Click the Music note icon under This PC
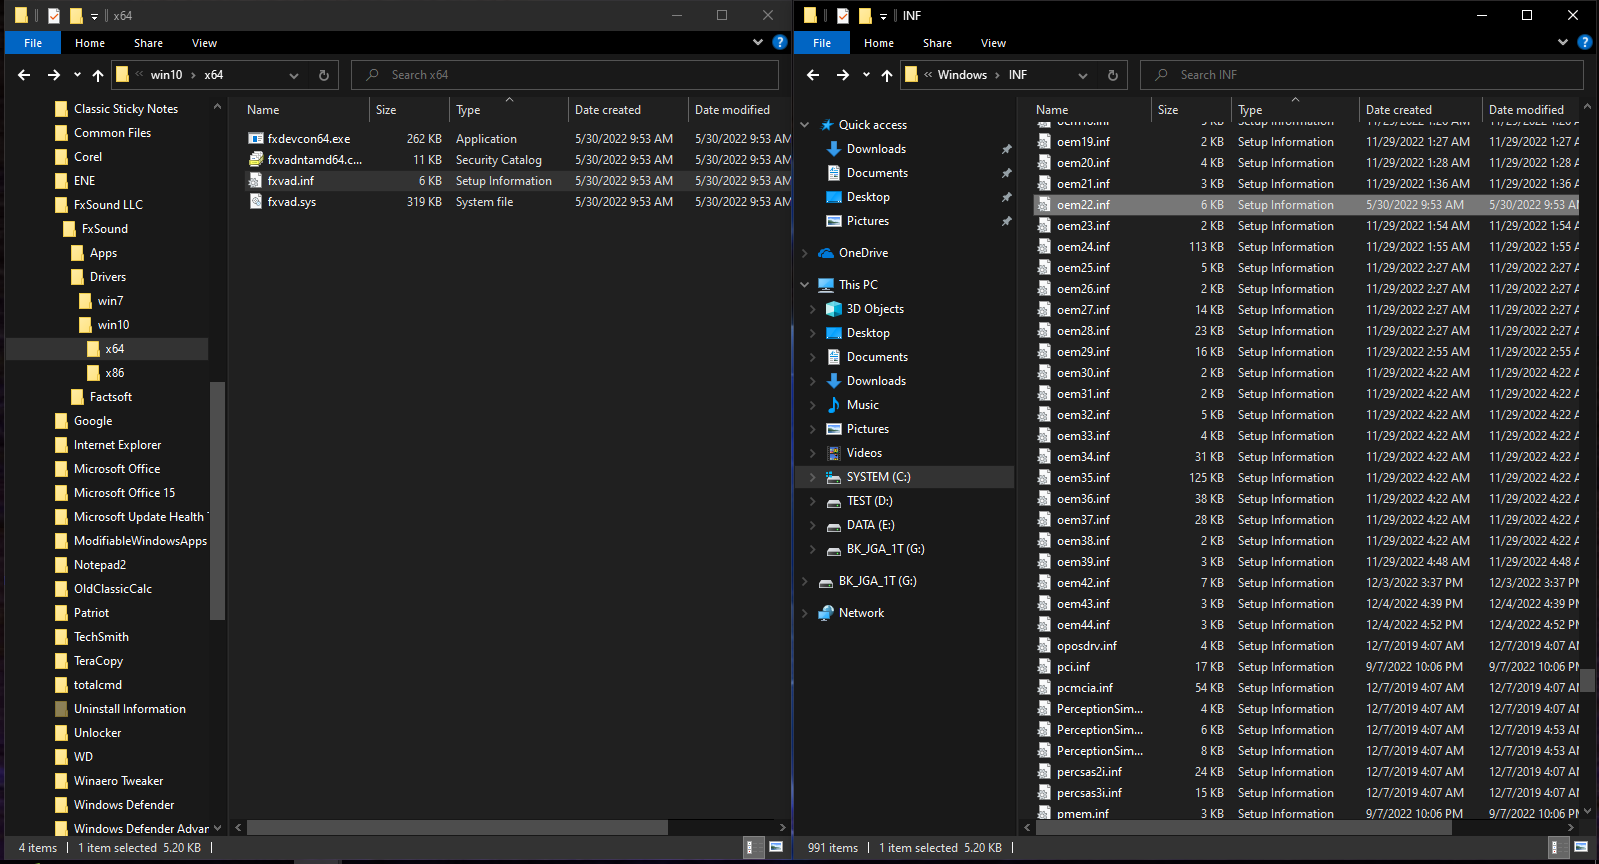Viewport: 1599px width, 864px height. (x=834, y=405)
